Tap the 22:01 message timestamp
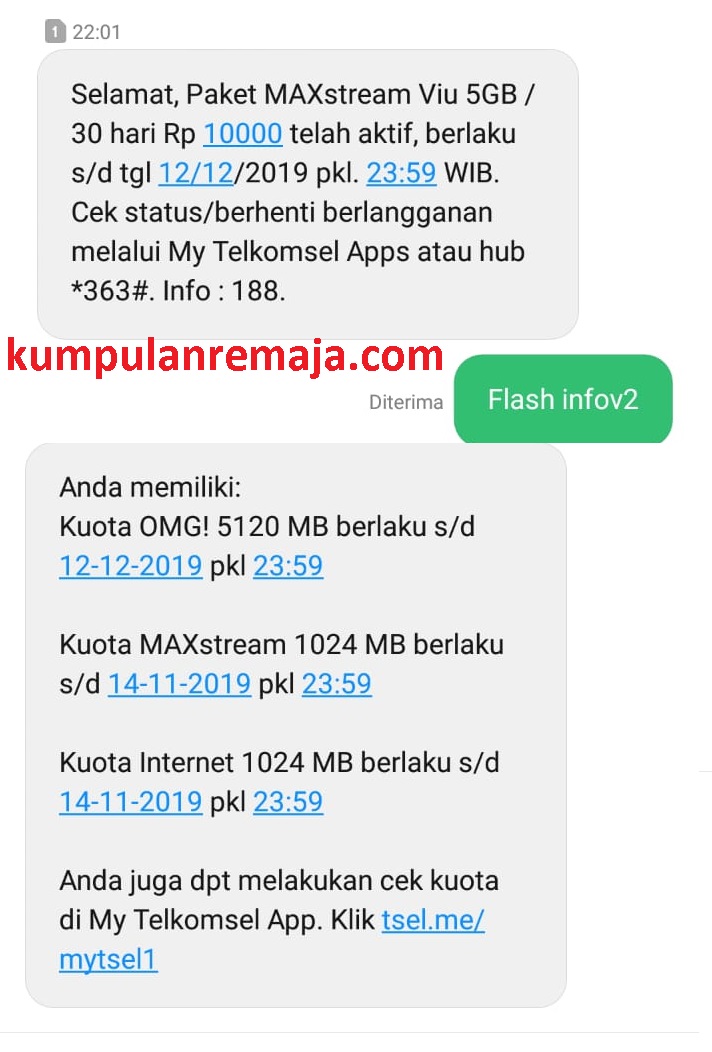Viewport: 712px width, 1052px height. [96, 32]
